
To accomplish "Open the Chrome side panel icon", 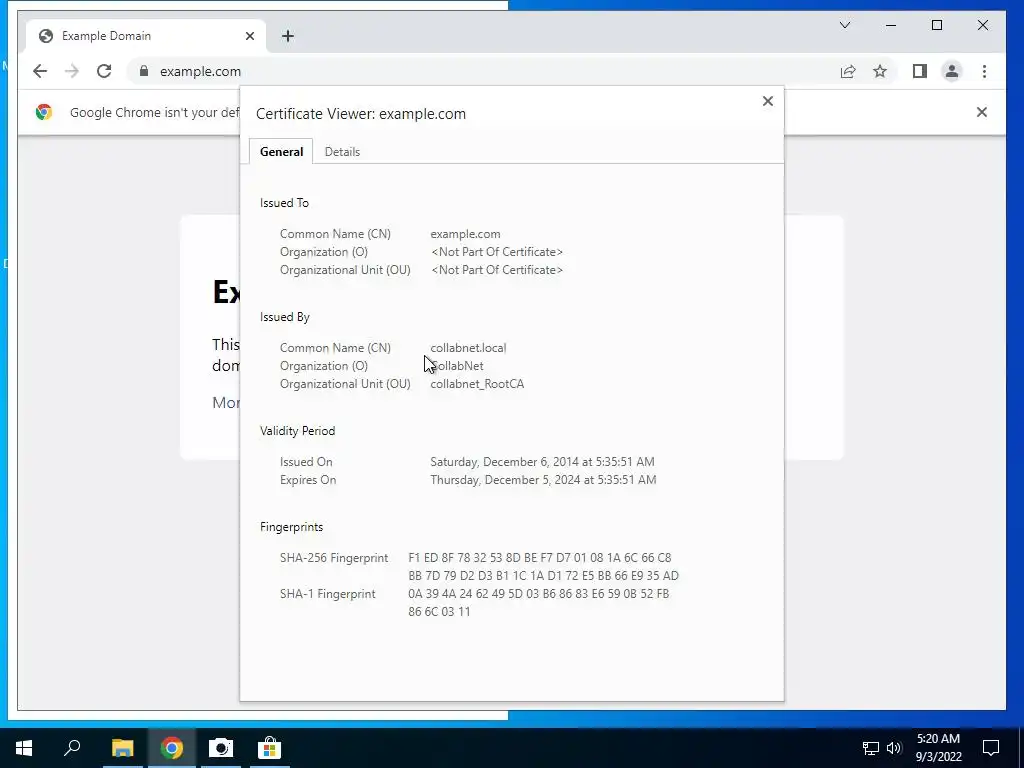I will (x=920, y=71).
